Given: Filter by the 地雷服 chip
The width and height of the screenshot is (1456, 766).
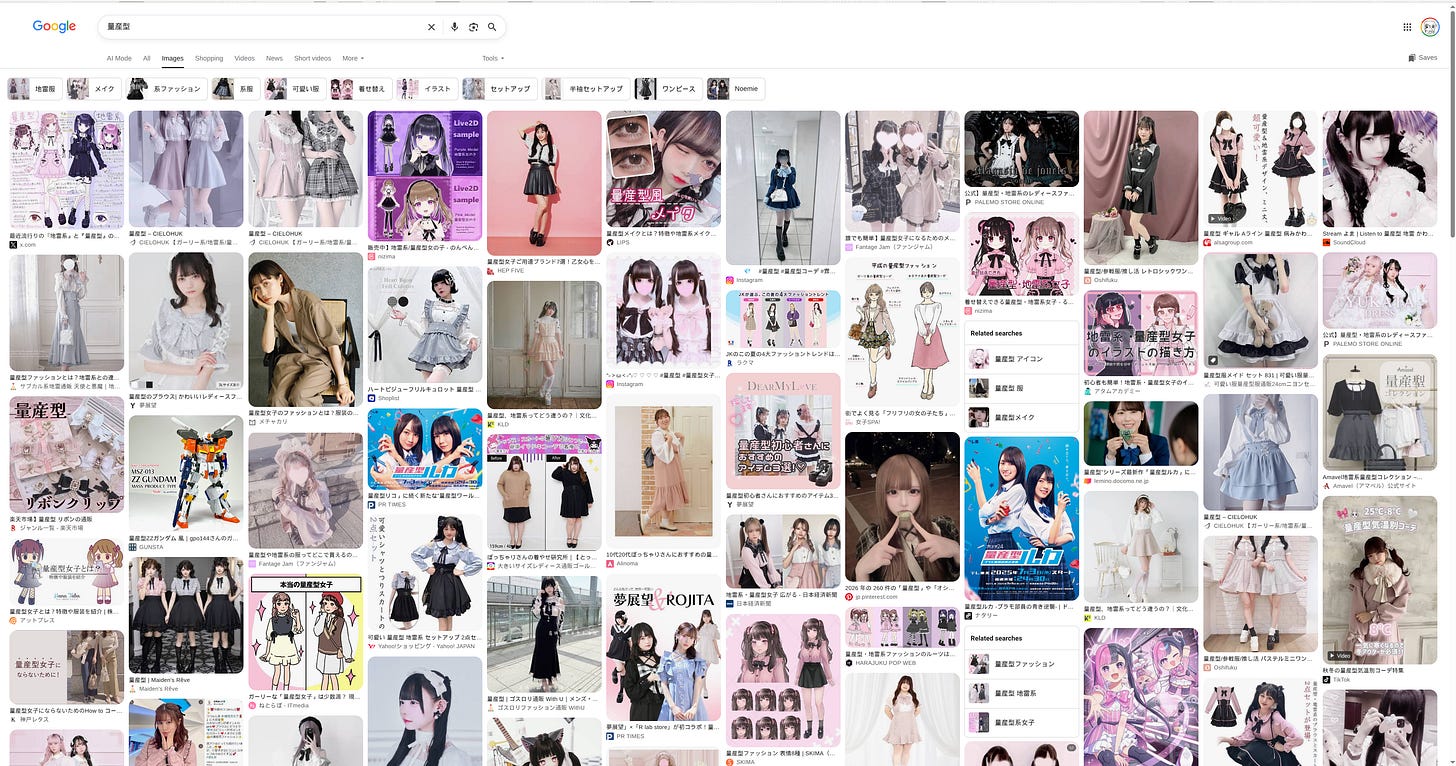Looking at the screenshot, I should click(34, 89).
